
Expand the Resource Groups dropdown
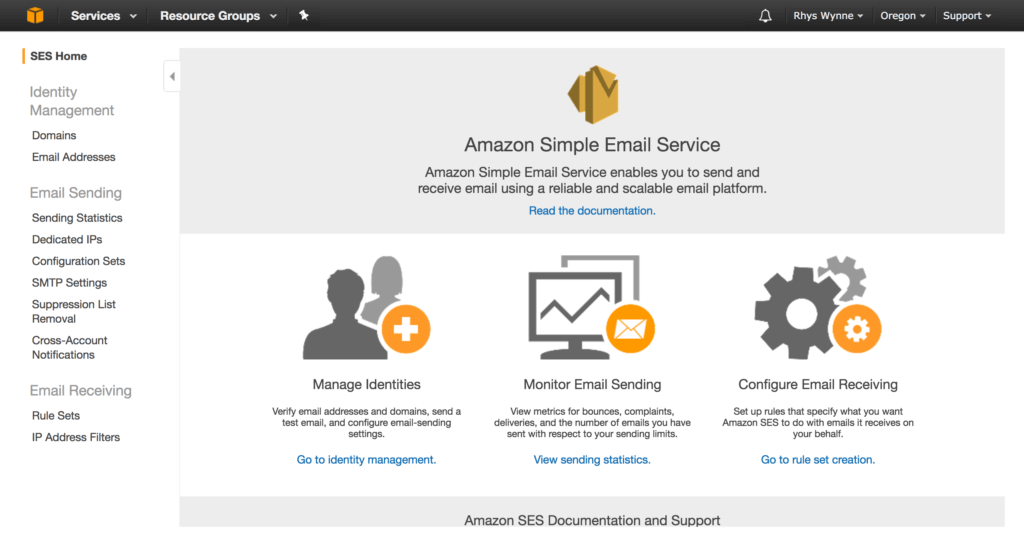click(x=218, y=16)
